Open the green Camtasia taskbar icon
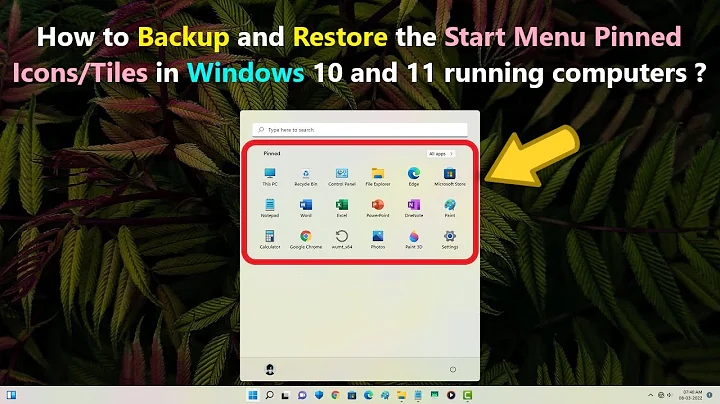The image size is (720, 404). [467, 395]
